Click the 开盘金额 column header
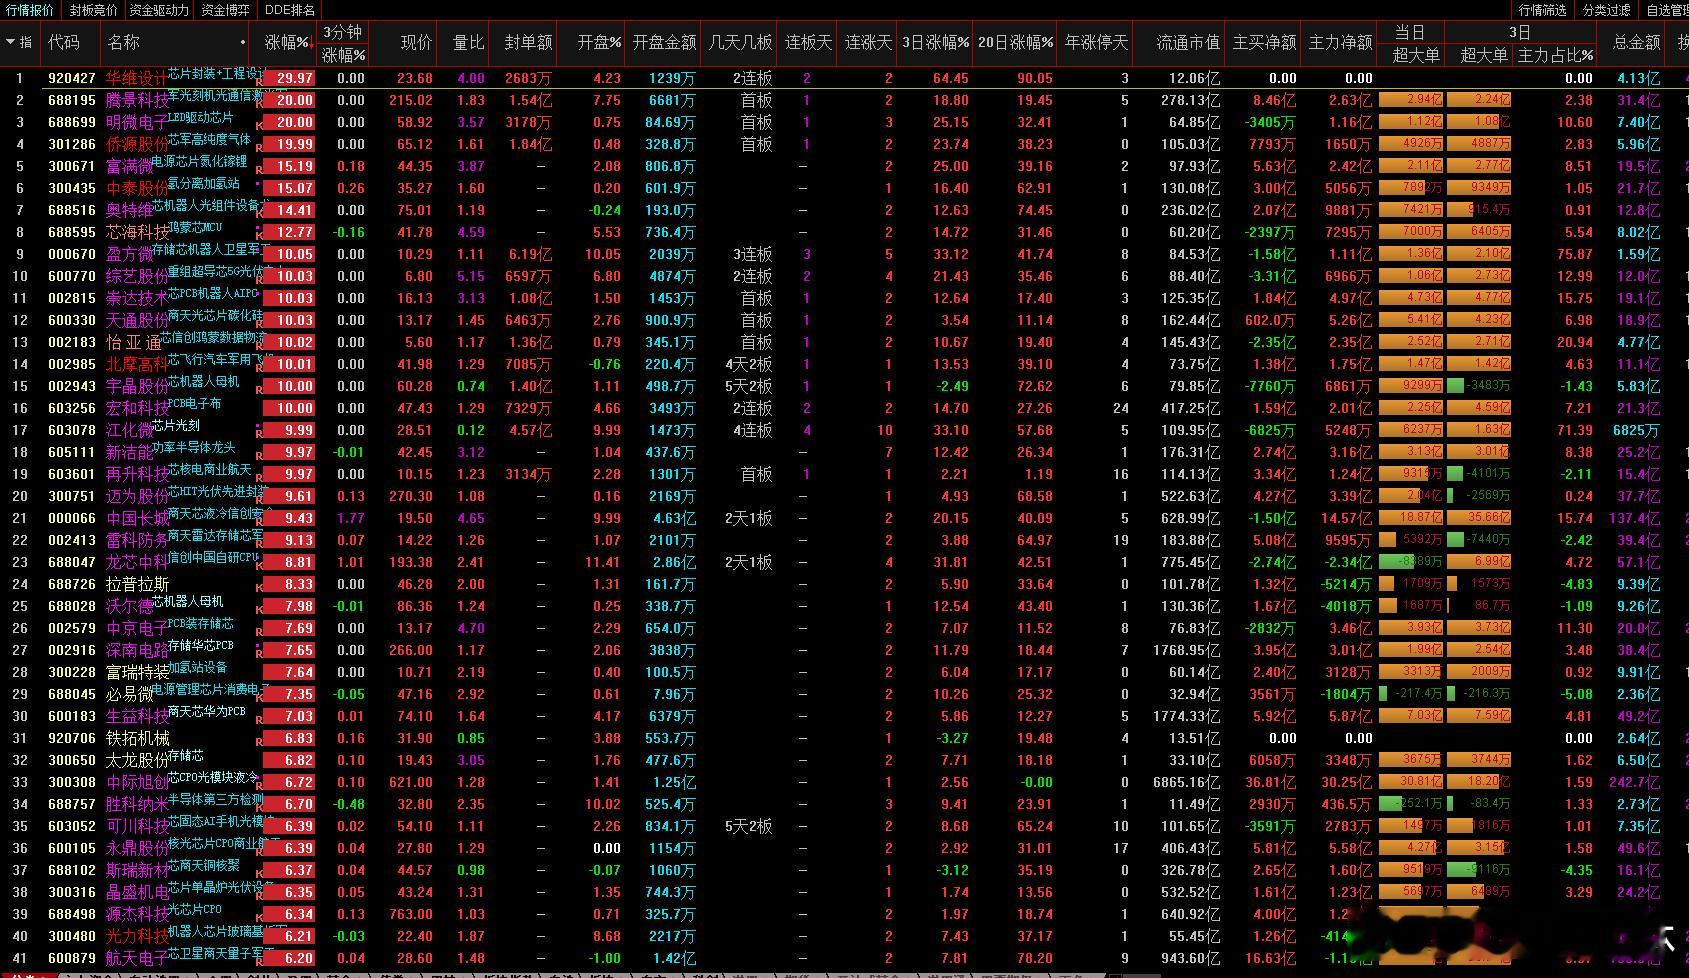The height and width of the screenshot is (978, 1689). click(x=664, y=42)
